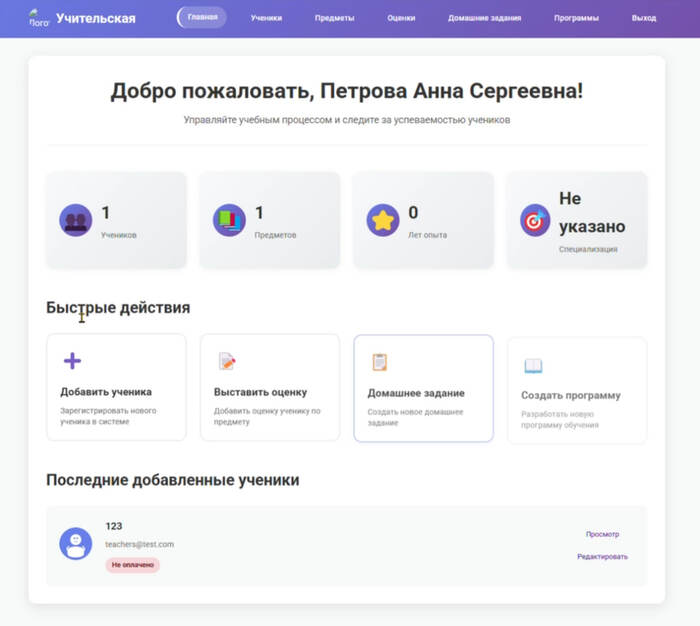
Task: Click the logo image beside Учительская
Action: [39, 18]
